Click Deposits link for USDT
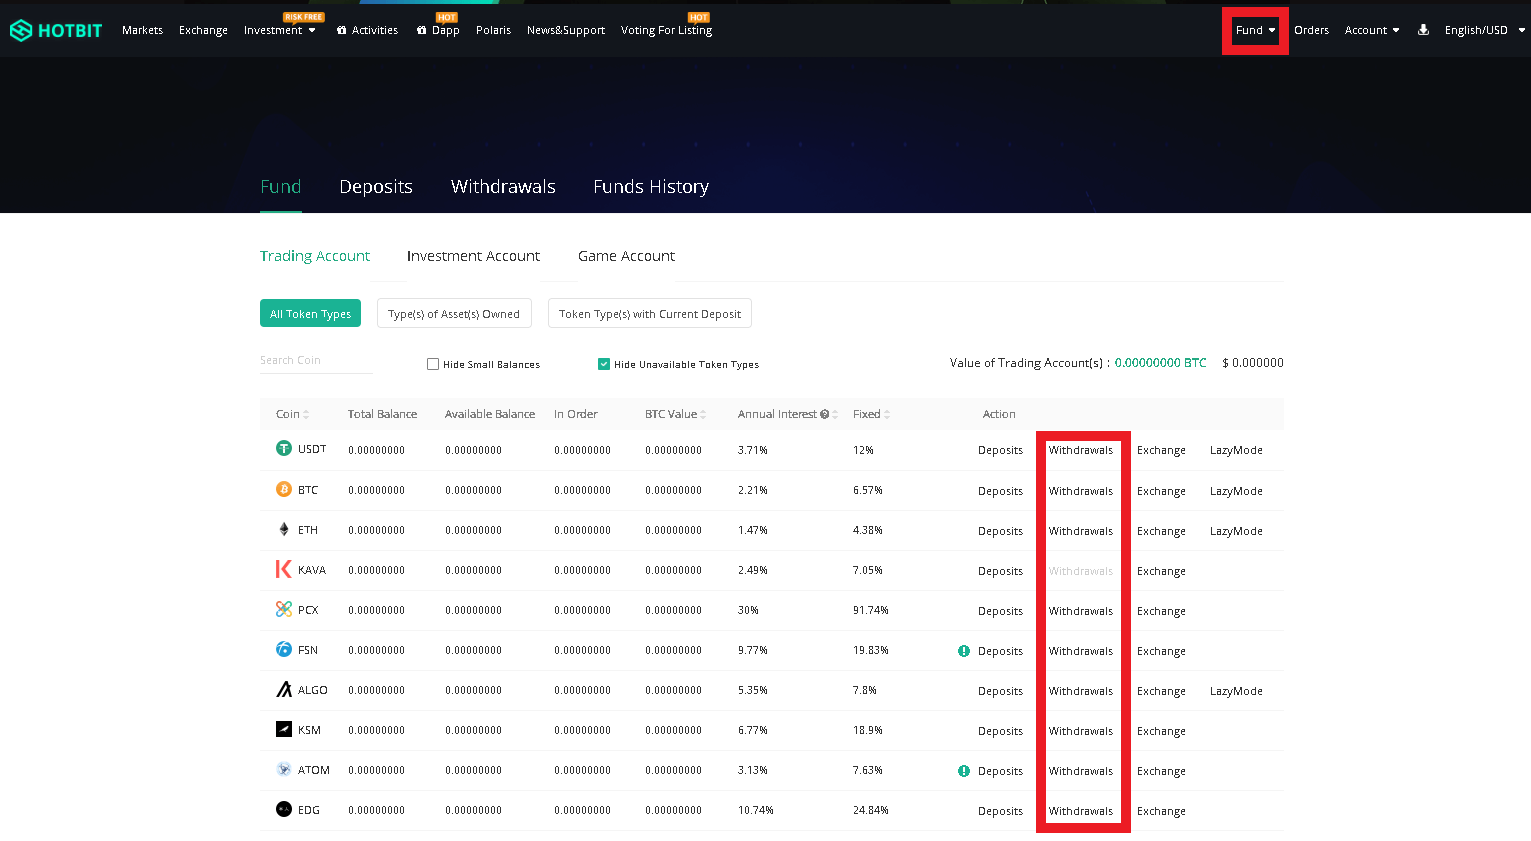 click(1000, 450)
